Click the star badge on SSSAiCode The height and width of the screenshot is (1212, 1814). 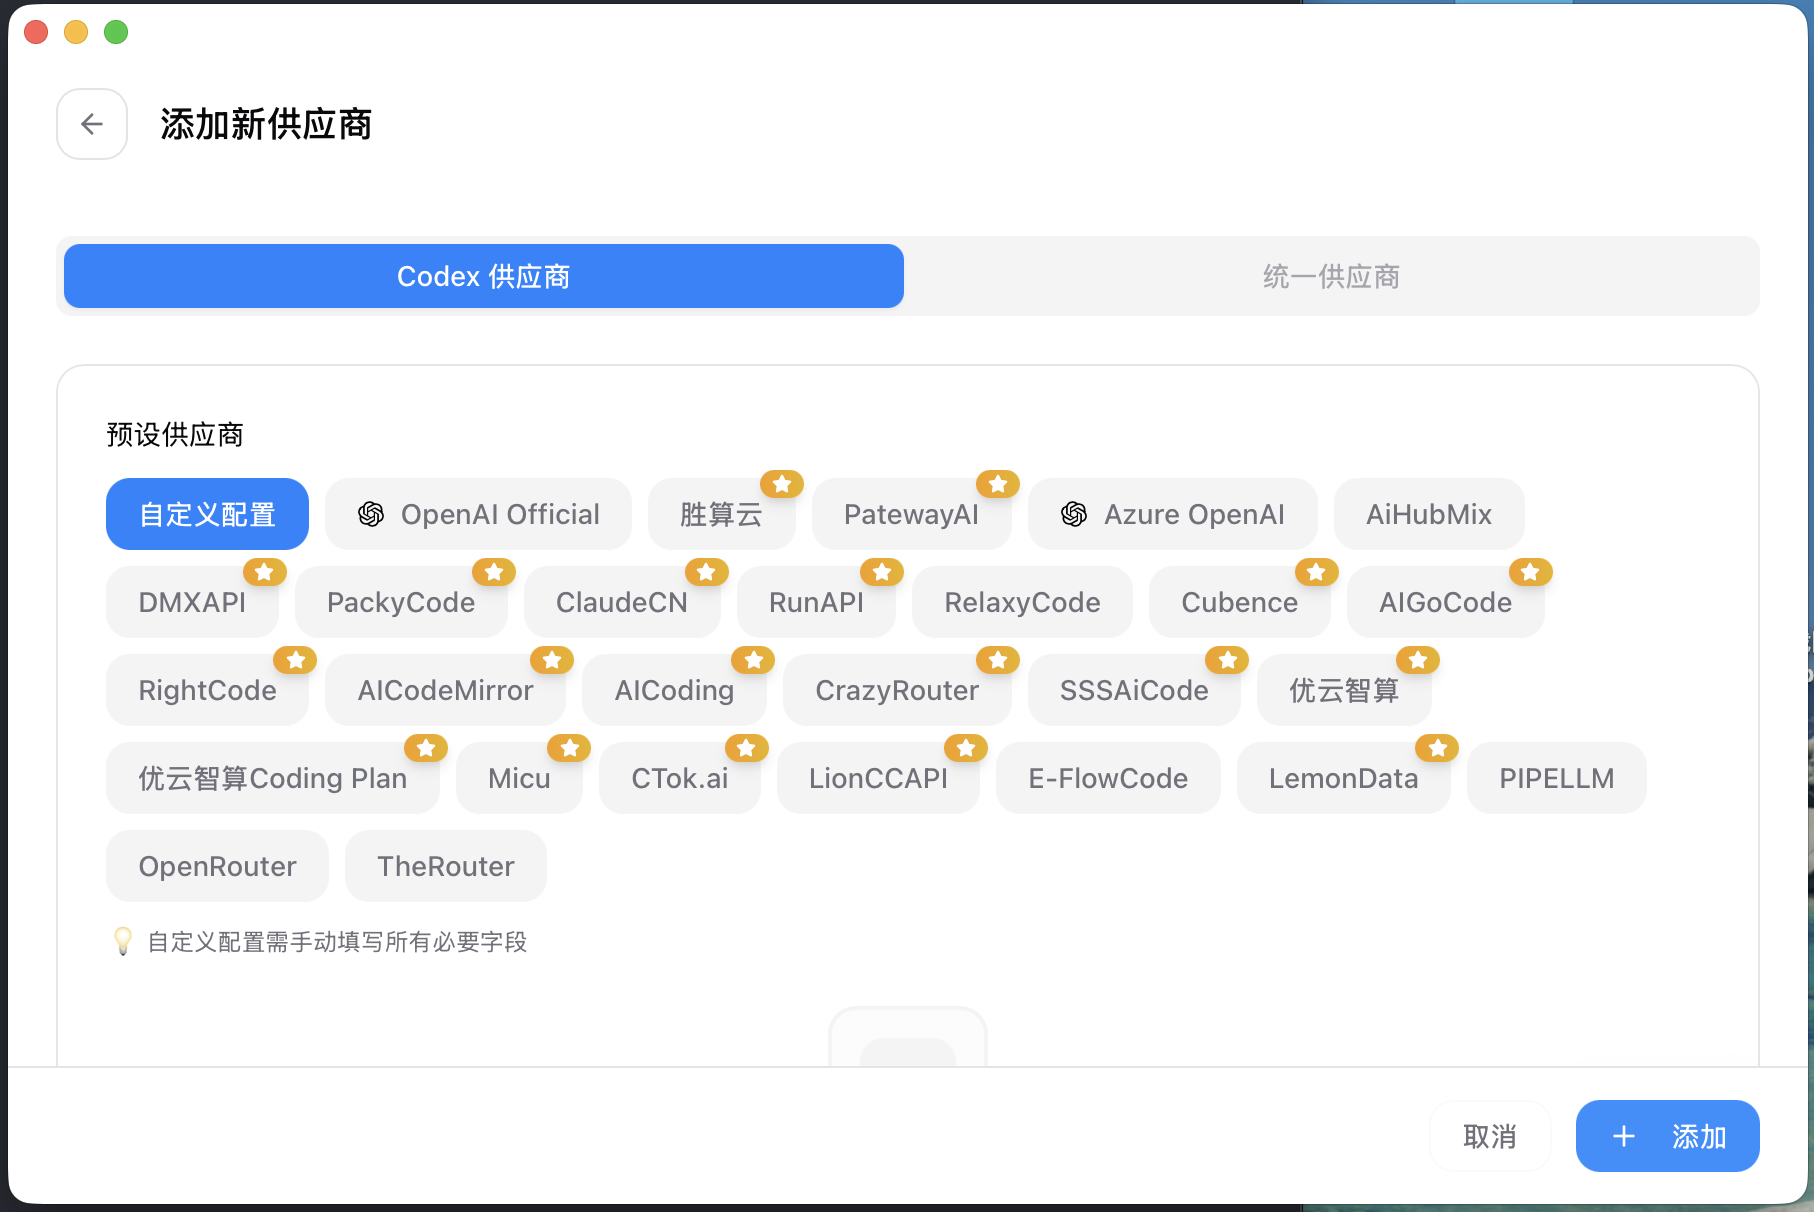(1227, 660)
